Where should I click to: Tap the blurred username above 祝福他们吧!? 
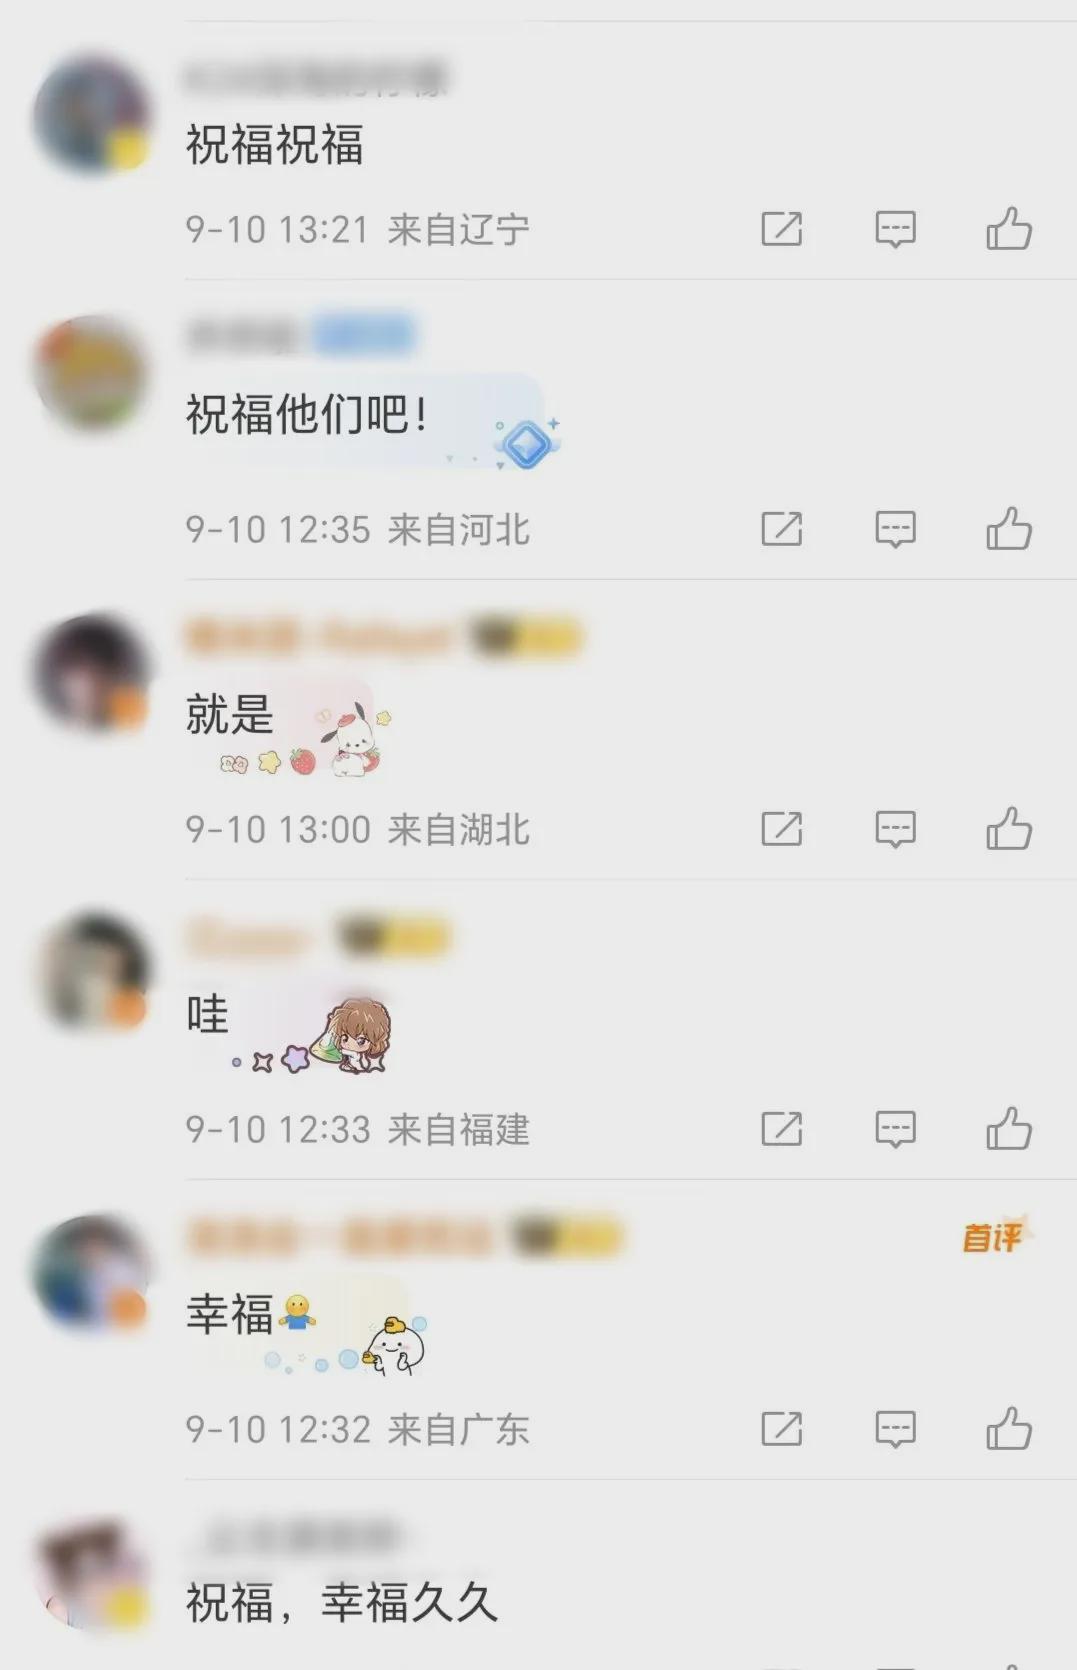243,337
